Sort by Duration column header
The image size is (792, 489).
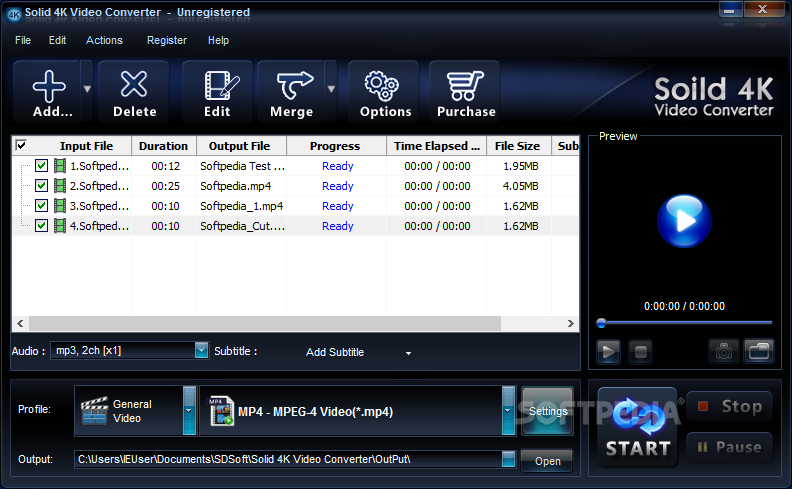pyautogui.click(x=164, y=146)
